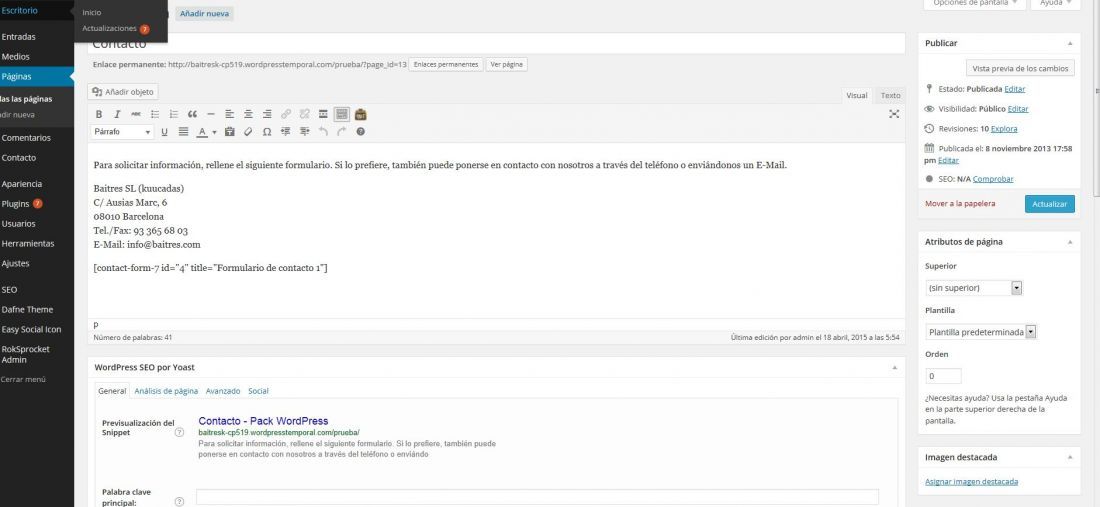
Task: Click Asignar imagen destacada link
Action: [x=972, y=482]
